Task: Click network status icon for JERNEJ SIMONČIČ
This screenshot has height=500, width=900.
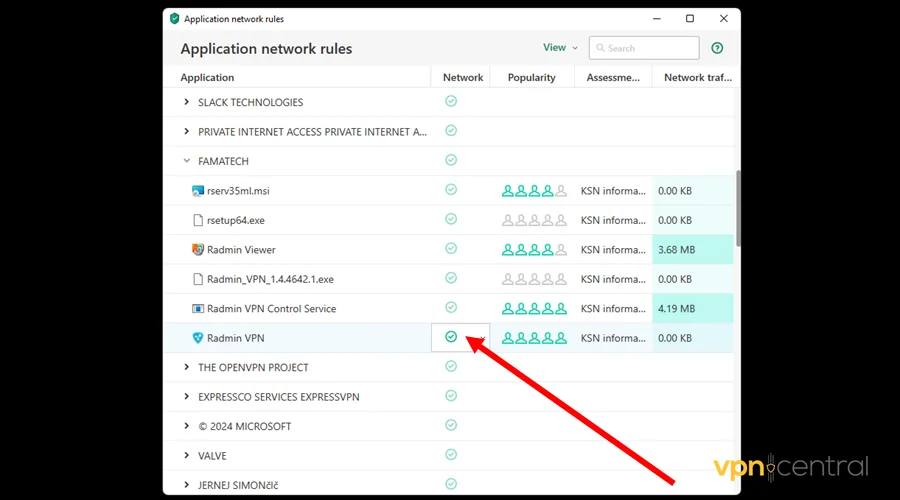Action: click(x=451, y=484)
